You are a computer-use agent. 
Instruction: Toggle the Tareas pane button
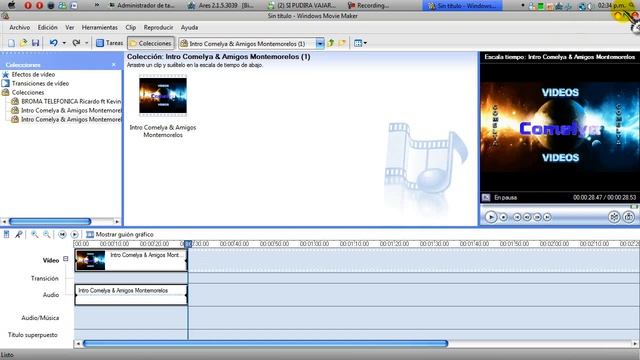[x=109, y=43]
